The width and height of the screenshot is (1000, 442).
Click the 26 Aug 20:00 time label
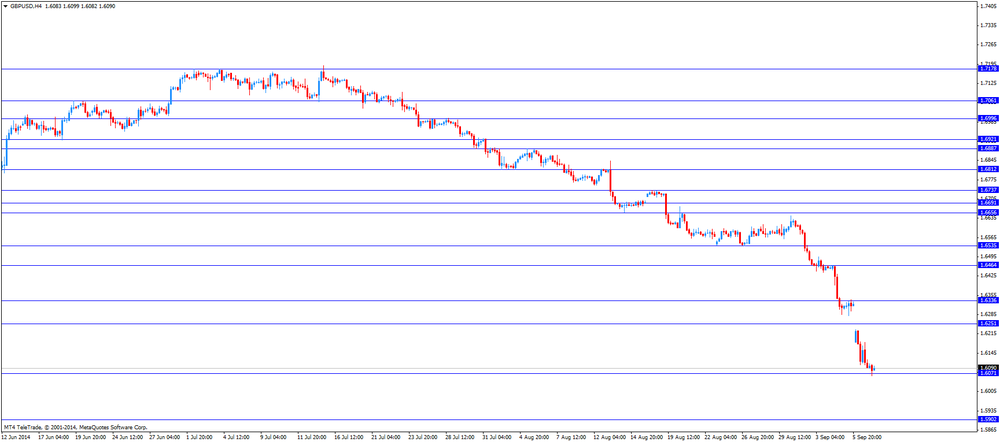tap(756, 438)
